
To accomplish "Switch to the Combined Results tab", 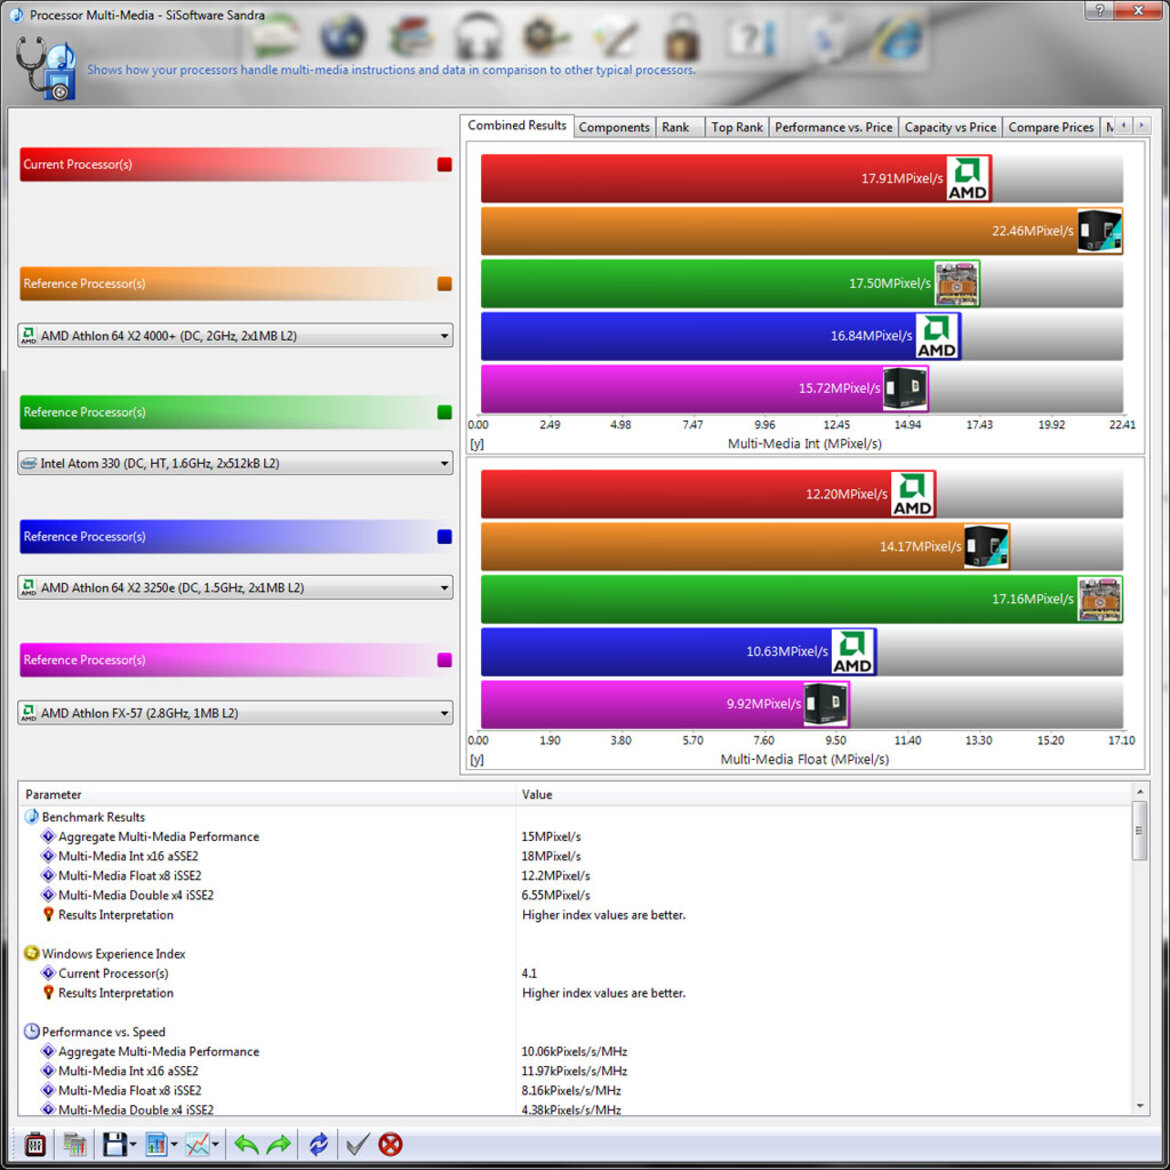I will (x=516, y=125).
